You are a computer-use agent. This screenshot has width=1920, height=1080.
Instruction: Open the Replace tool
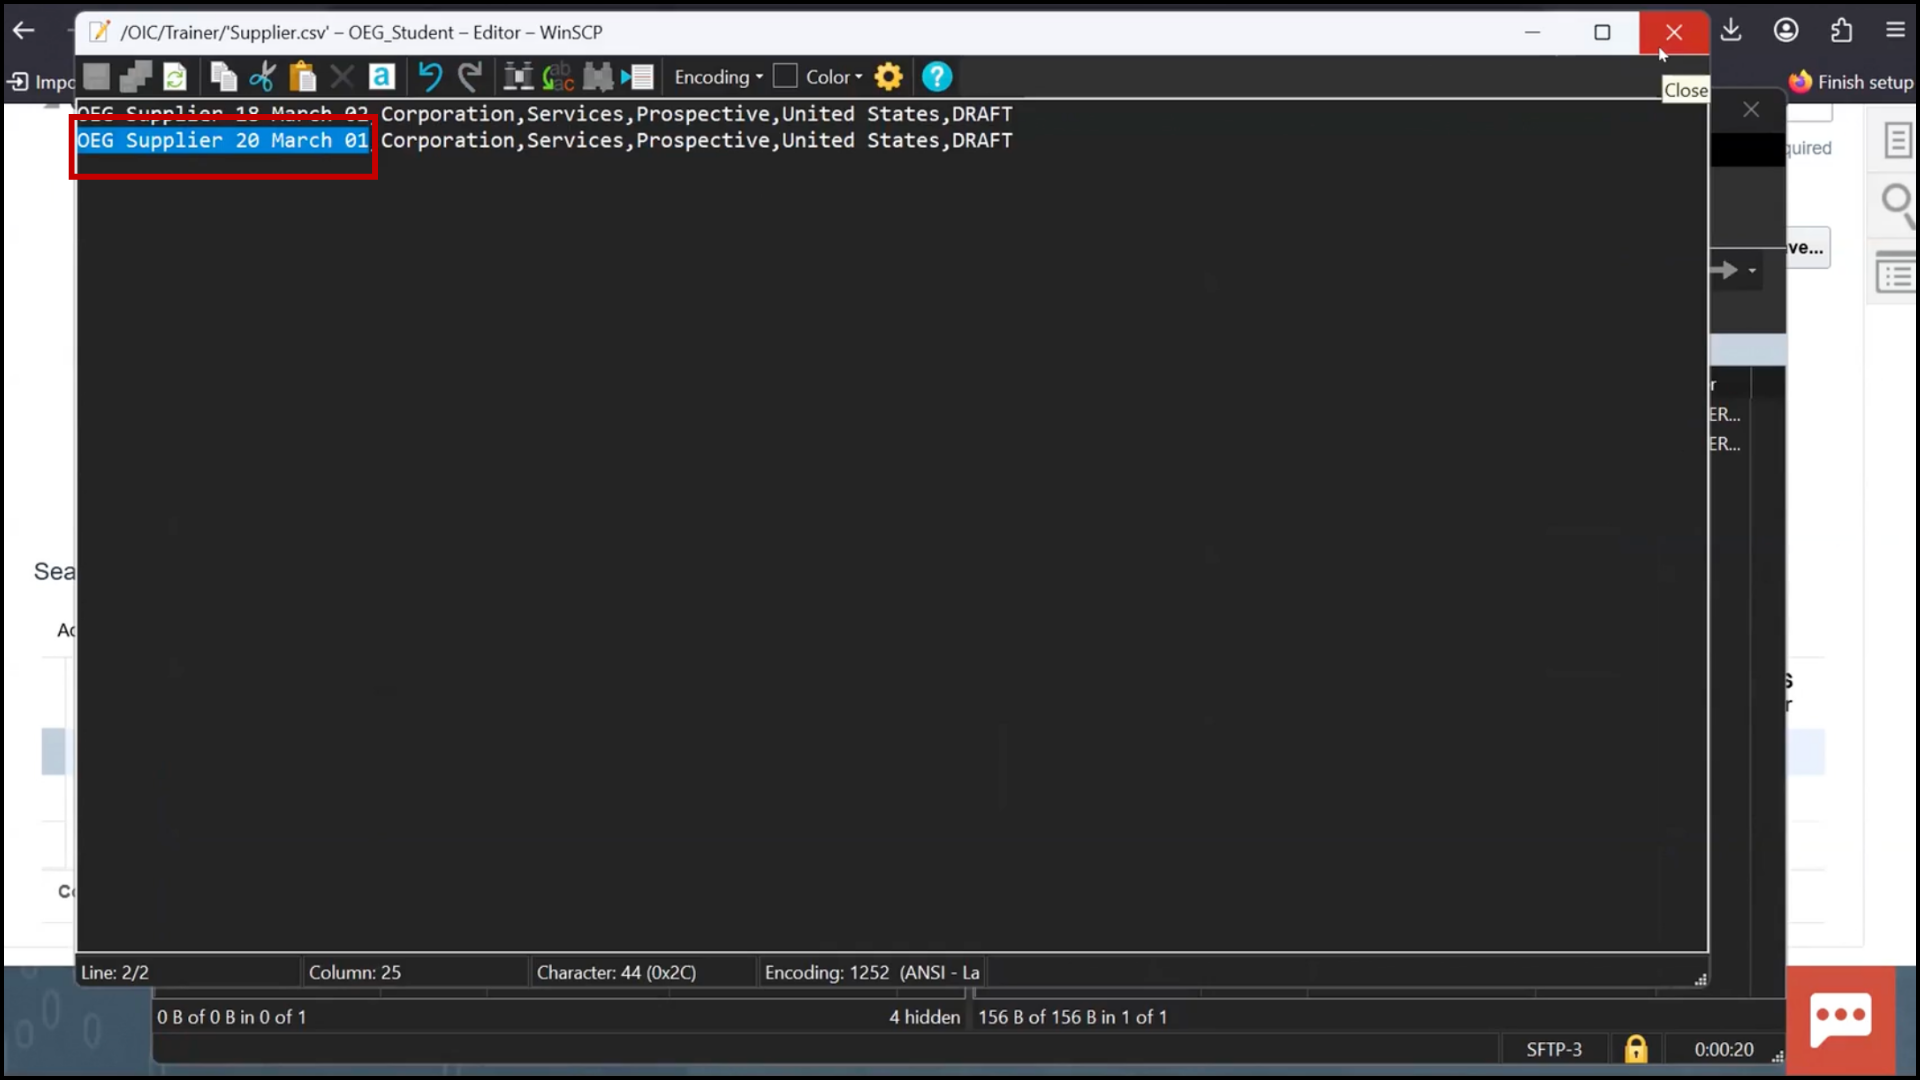(557, 76)
